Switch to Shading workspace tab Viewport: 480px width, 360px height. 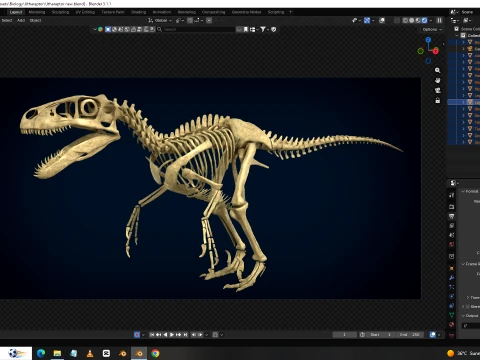[x=138, y=12]
